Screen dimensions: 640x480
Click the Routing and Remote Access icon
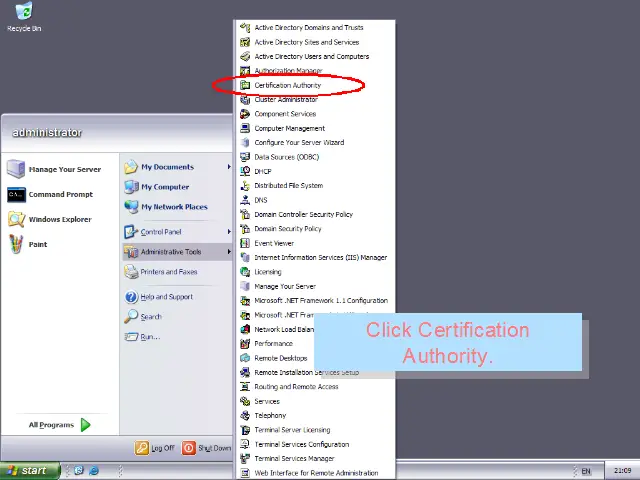pyautogui.click(x=245, y=387)
